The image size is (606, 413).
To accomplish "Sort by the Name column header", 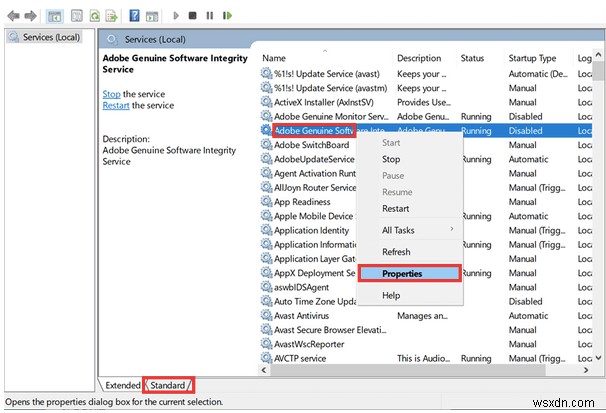I will [274, 58].
